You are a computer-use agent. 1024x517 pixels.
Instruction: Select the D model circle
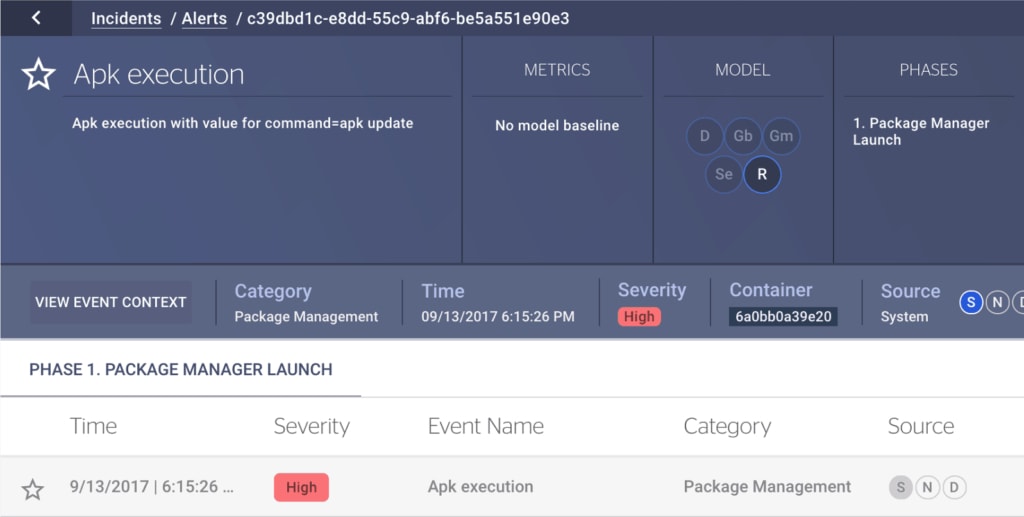point(705,136)
